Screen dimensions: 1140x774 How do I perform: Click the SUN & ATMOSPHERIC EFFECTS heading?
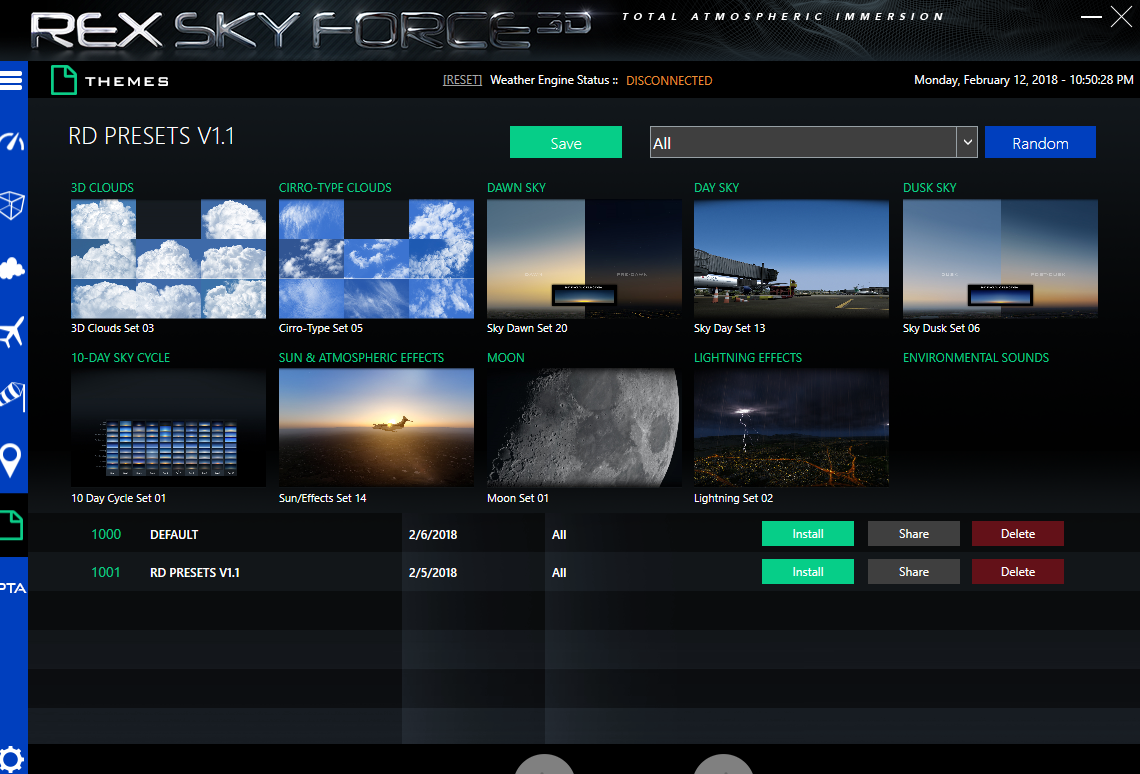[361, 358]
